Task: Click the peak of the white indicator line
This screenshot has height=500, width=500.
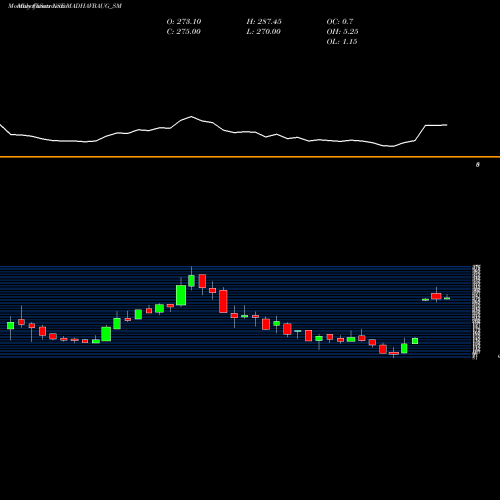Action: 191,117
